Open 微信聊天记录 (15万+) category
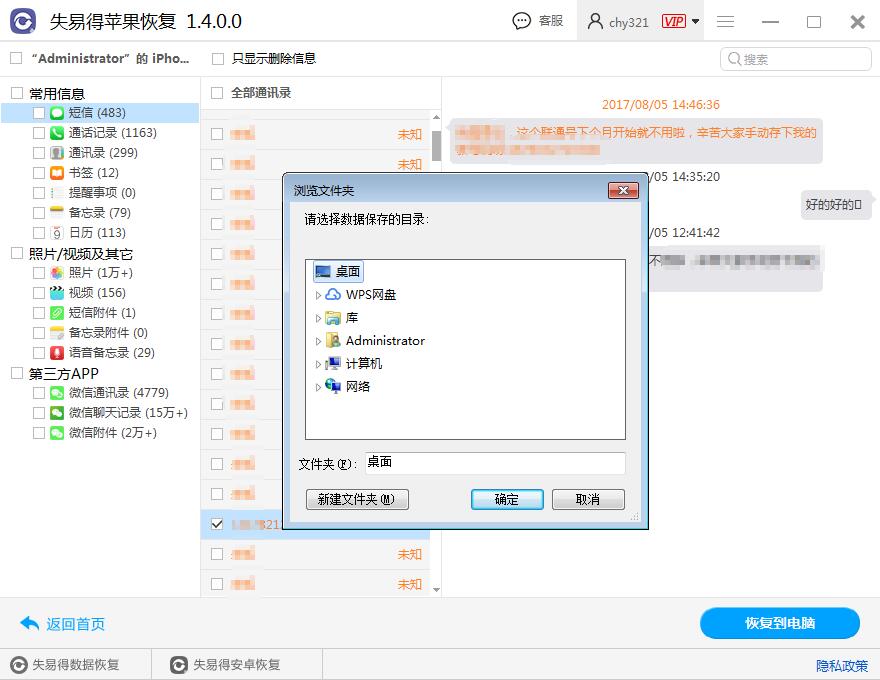 click(x=128, y=413)
